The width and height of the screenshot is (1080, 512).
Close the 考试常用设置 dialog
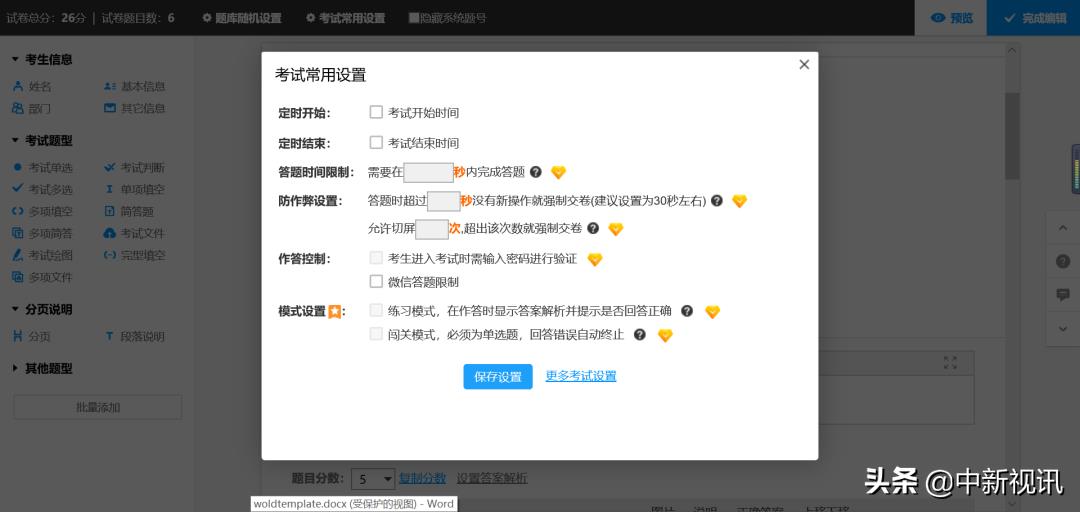(x=804, y=65)
